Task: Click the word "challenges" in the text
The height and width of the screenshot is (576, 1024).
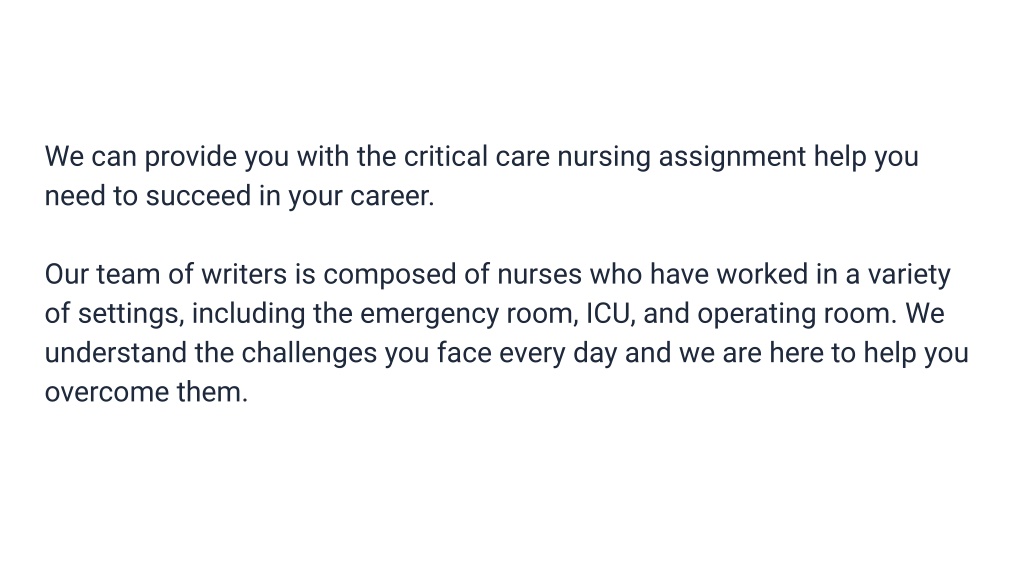Action: point(309,353)
